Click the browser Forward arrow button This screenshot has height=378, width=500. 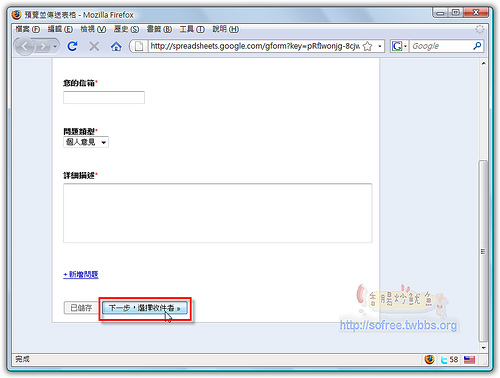43,46
